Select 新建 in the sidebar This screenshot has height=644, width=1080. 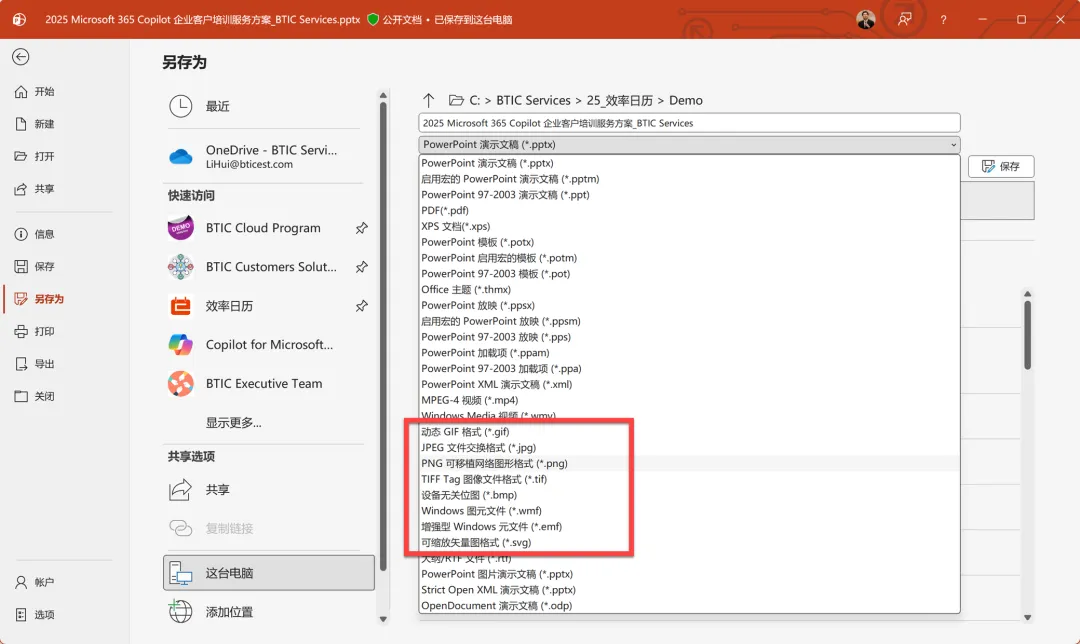[x=36, y=124]
